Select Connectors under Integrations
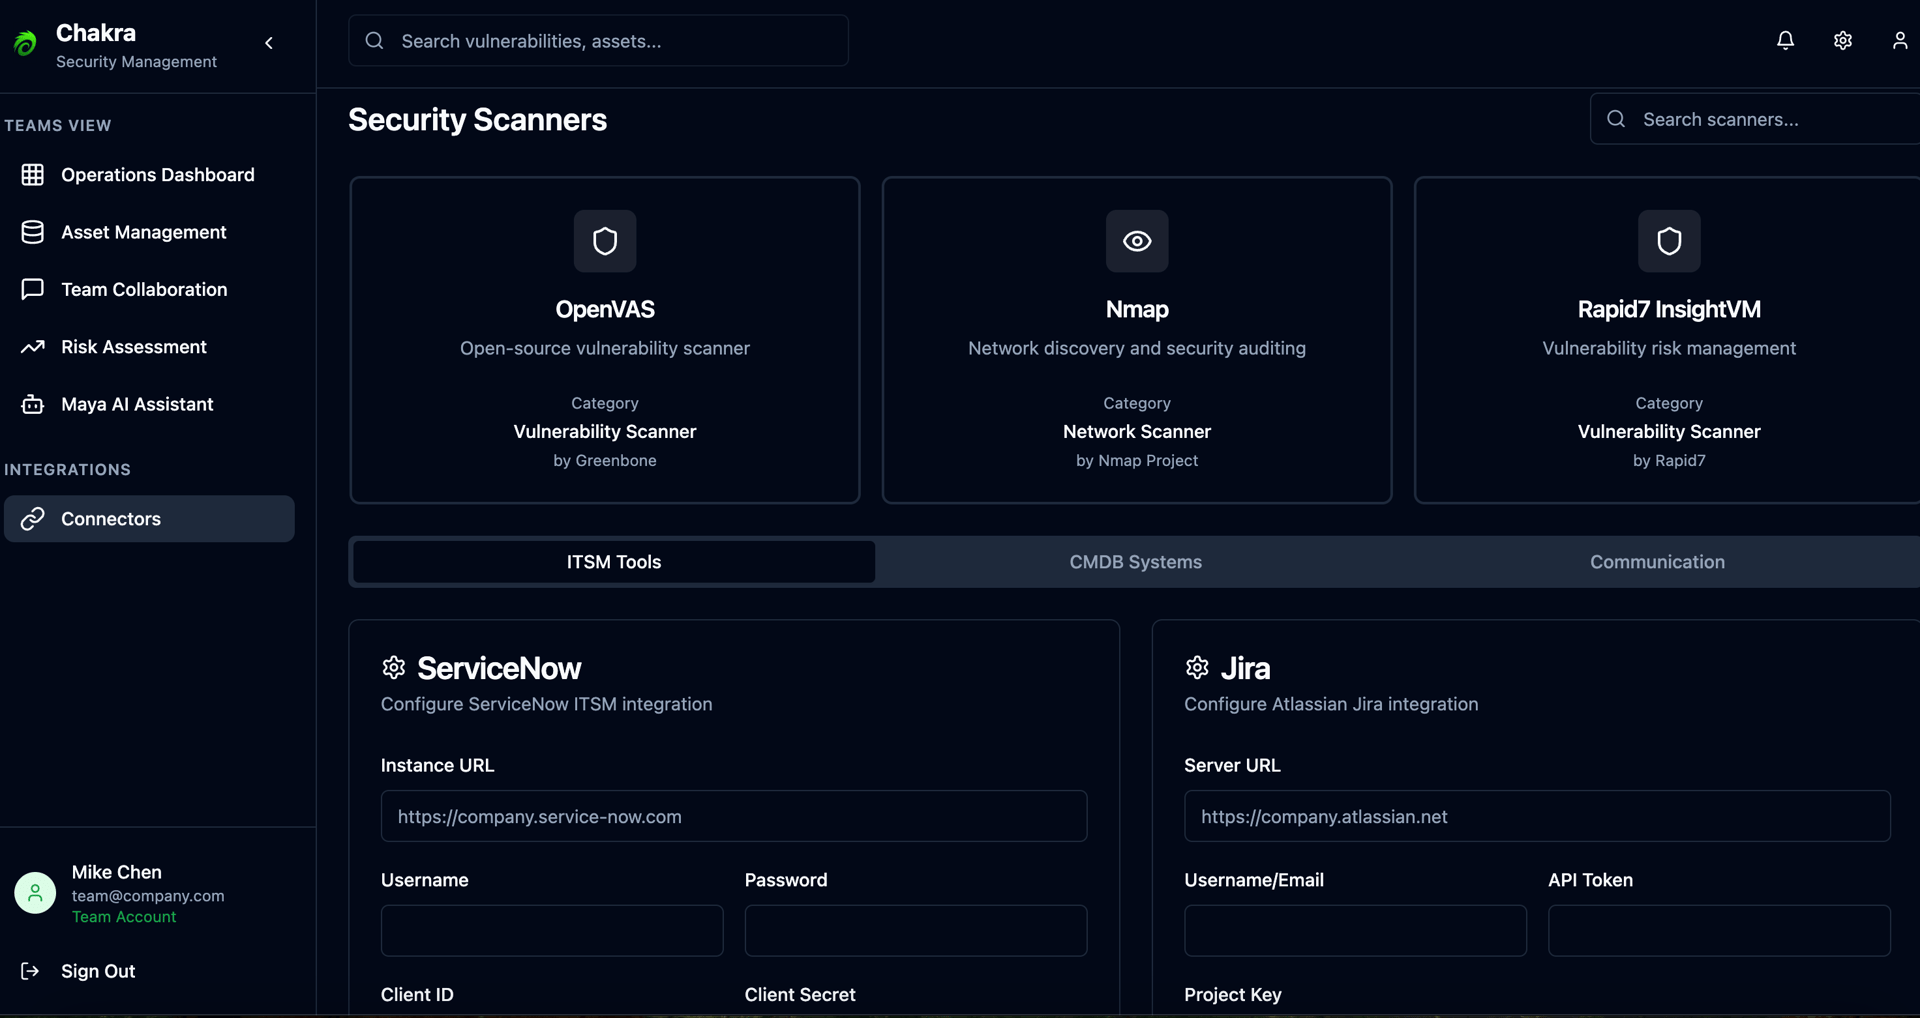Screen dimensions: 1920x1018 pyautogui.click(x=149, y=519)
